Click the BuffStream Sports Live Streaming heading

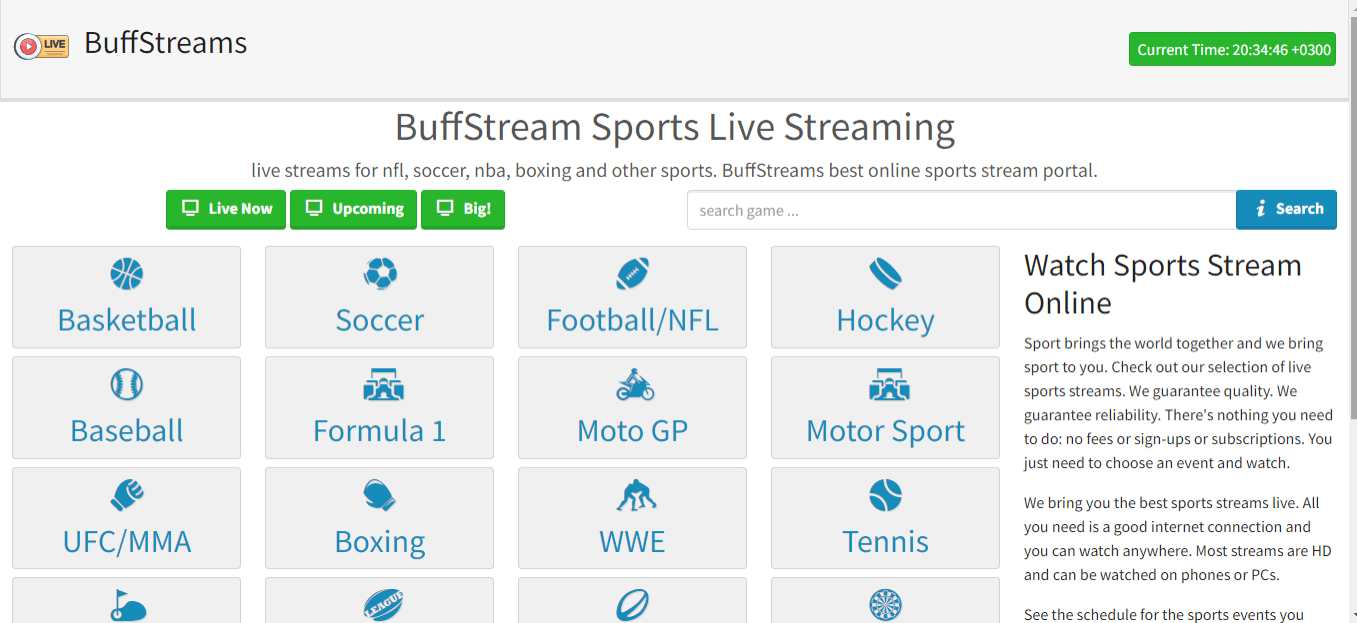point(675,128)
